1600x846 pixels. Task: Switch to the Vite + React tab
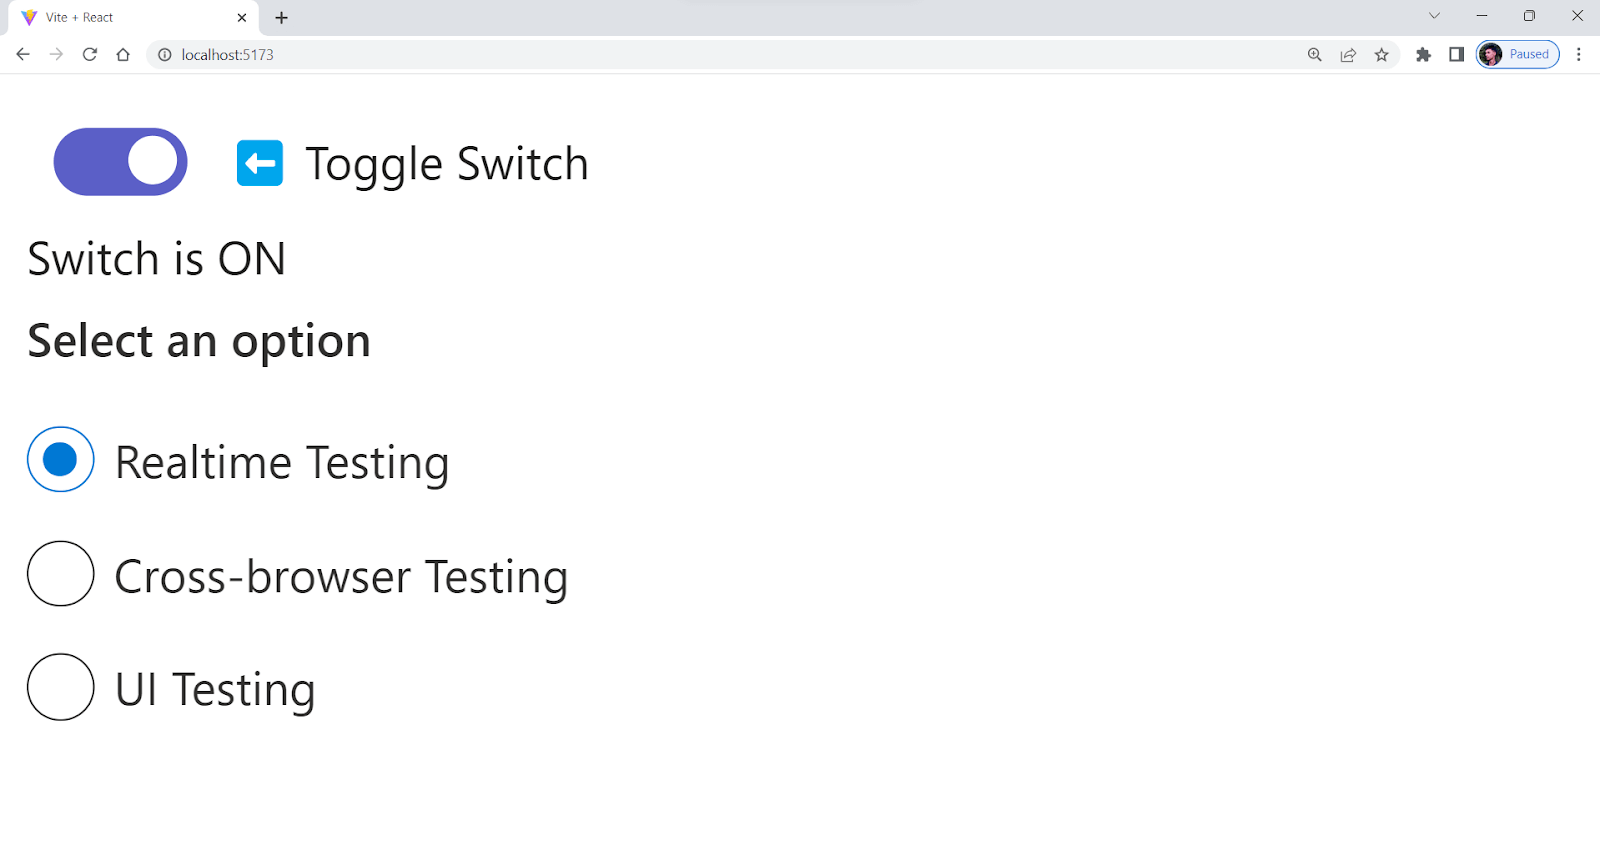(x=120, y=16)
